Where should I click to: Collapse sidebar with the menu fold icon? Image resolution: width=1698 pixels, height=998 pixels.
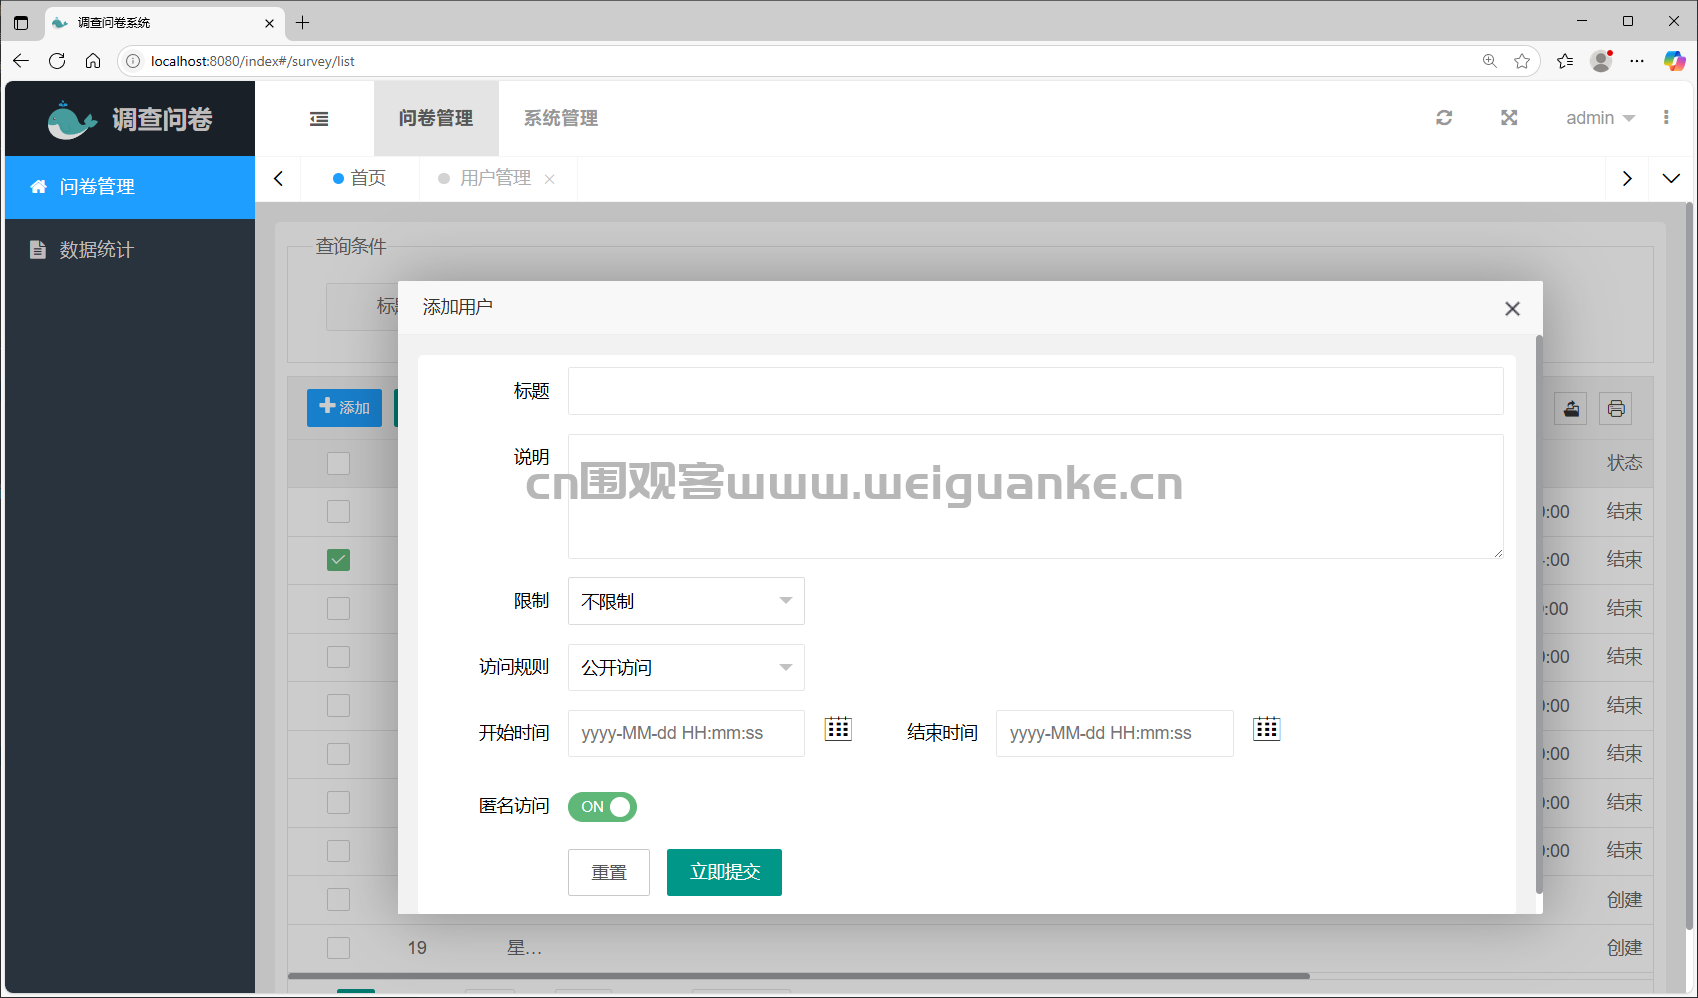[x=319, y=119]
